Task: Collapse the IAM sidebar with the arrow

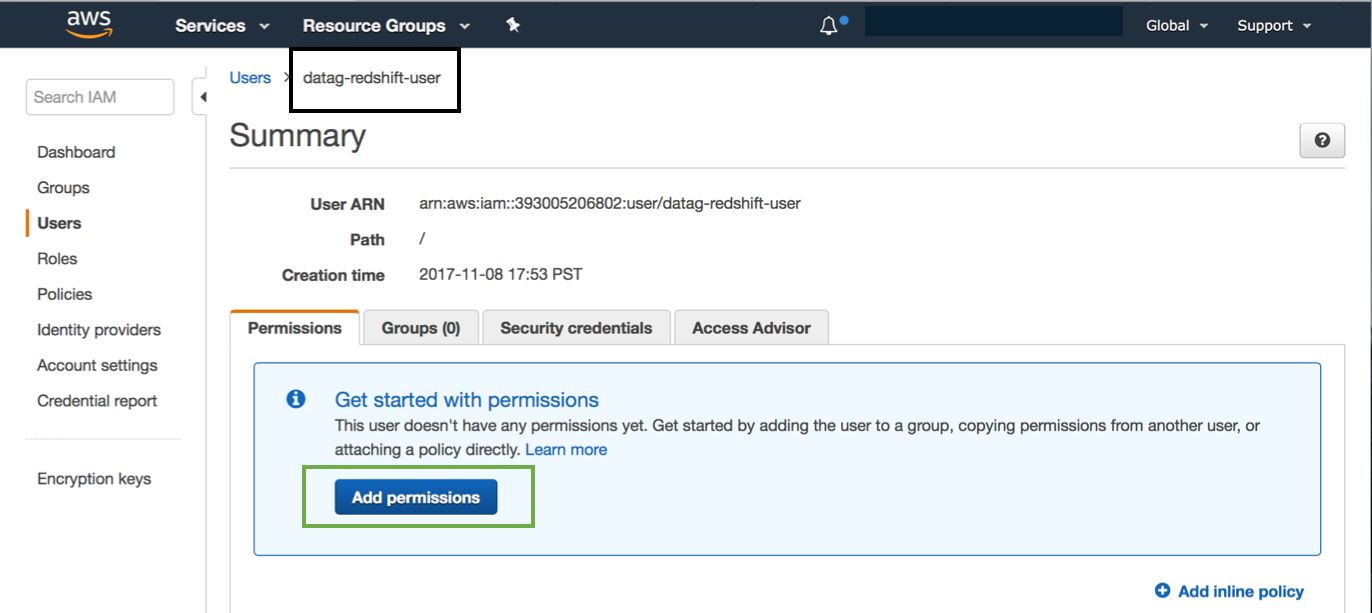Action: (x=203, y=97)
